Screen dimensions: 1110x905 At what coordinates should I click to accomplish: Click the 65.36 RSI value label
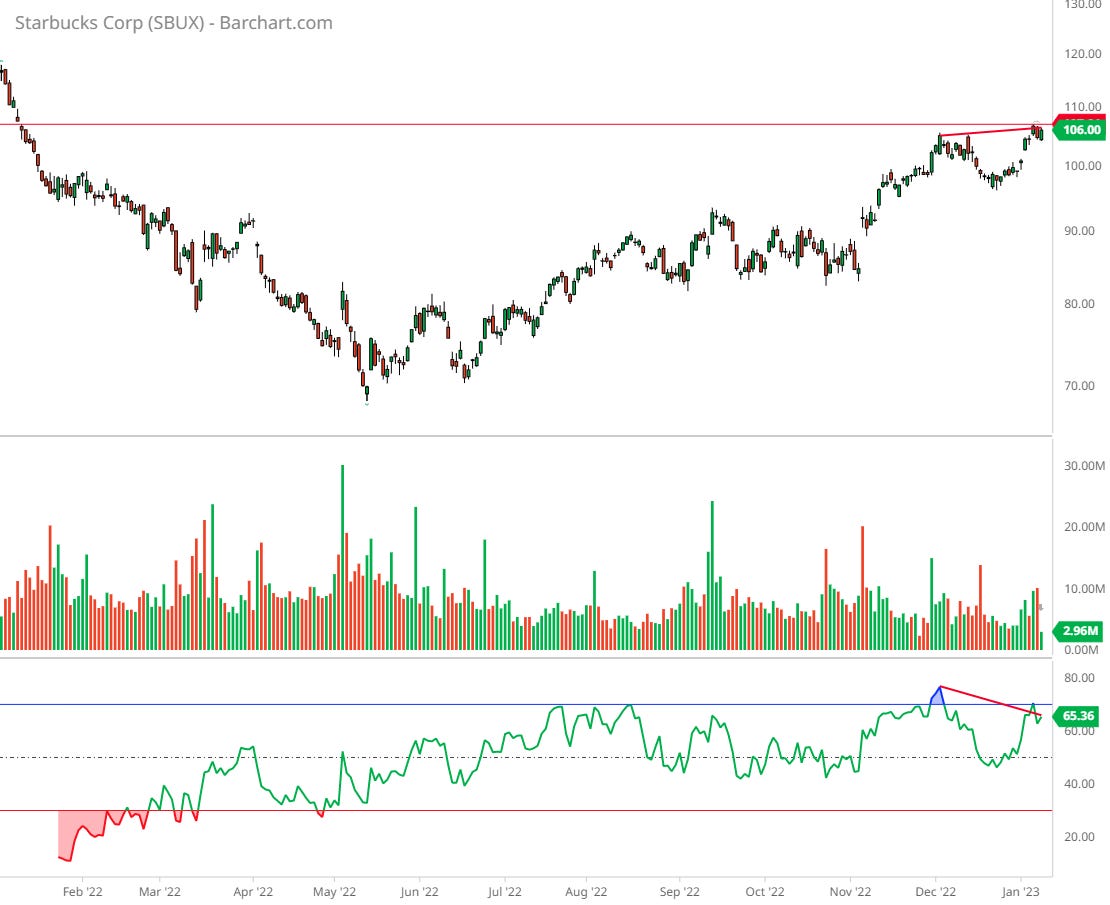coord(1078,716)
